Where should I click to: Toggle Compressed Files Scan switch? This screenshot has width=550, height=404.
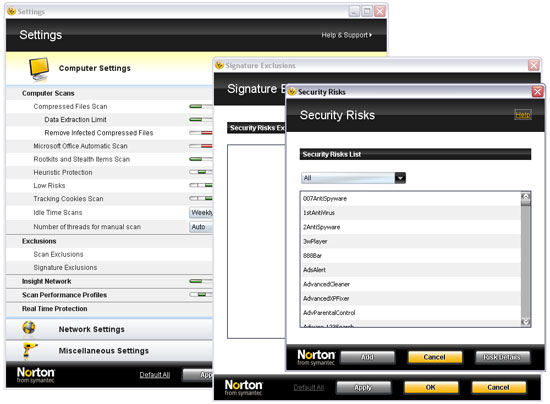[201, 106]
